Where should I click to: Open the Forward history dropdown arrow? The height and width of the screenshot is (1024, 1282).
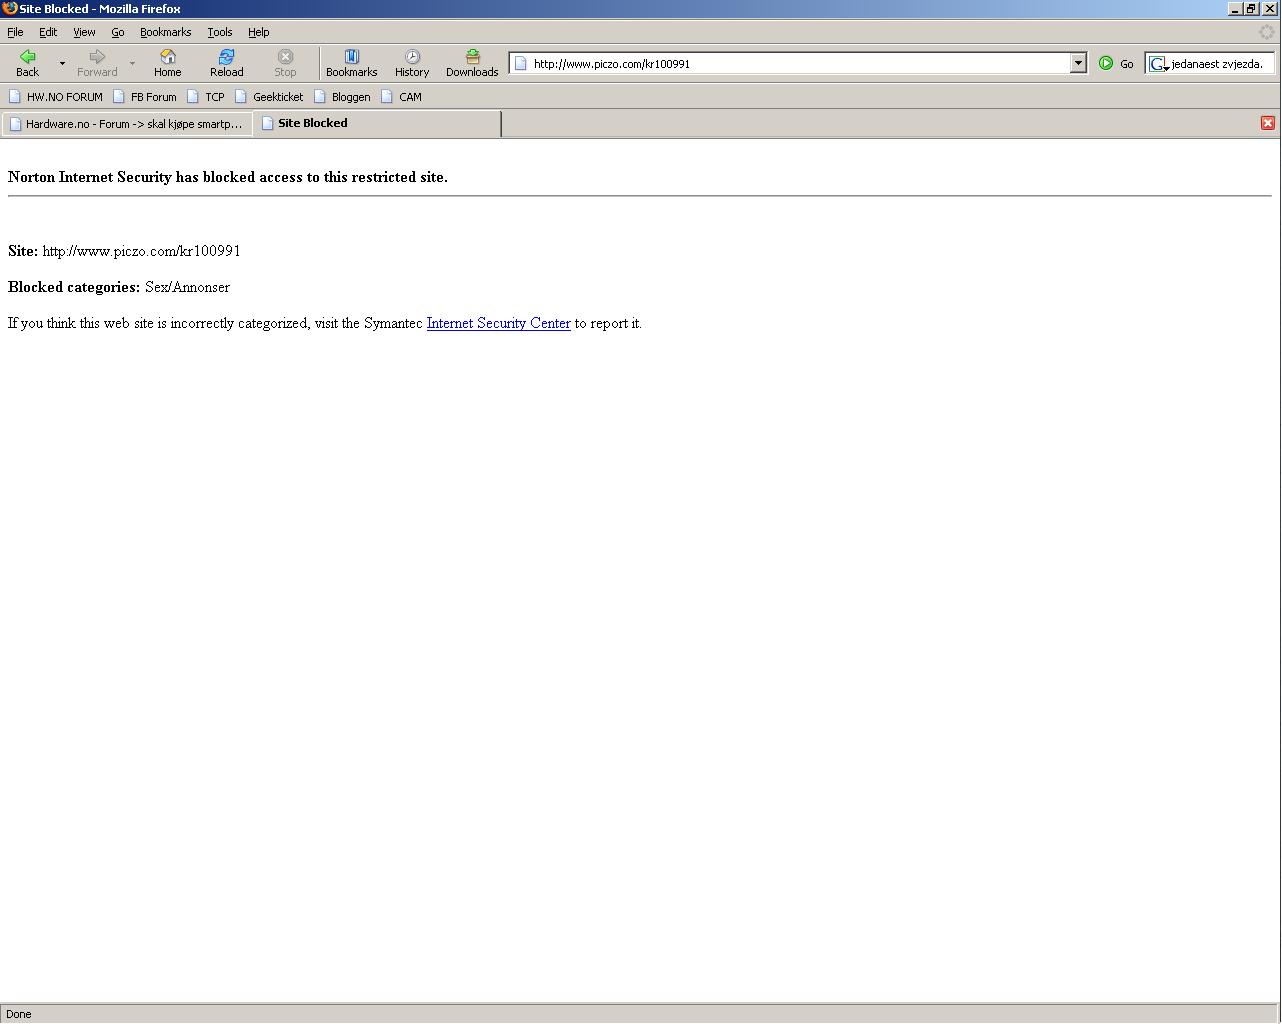[x=132, y=63]
